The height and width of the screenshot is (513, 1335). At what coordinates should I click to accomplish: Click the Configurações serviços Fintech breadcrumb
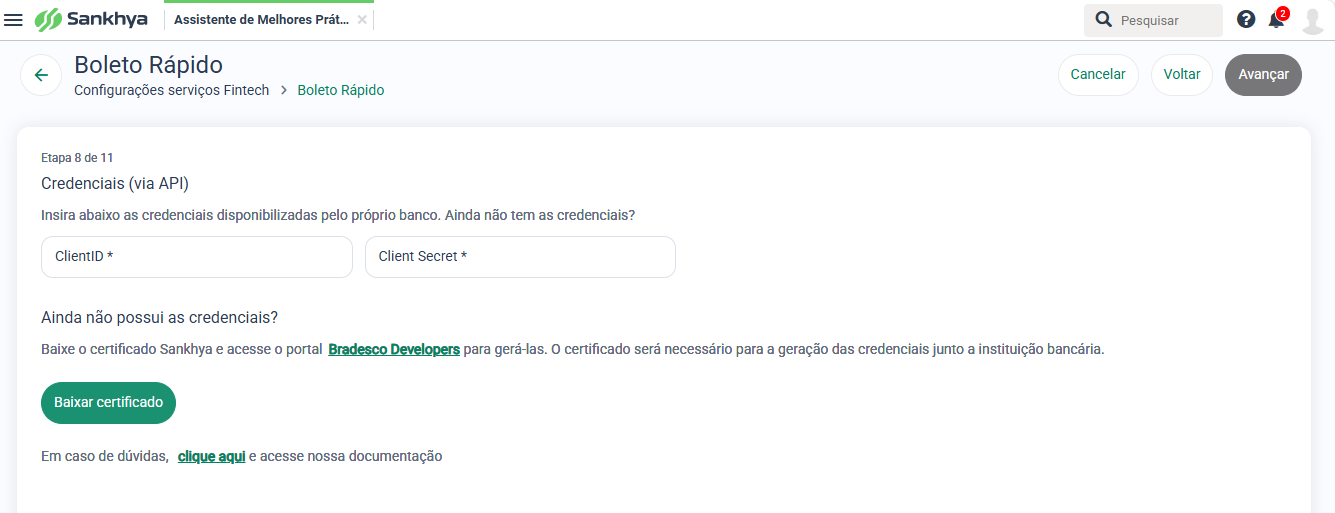pos(172,90)
